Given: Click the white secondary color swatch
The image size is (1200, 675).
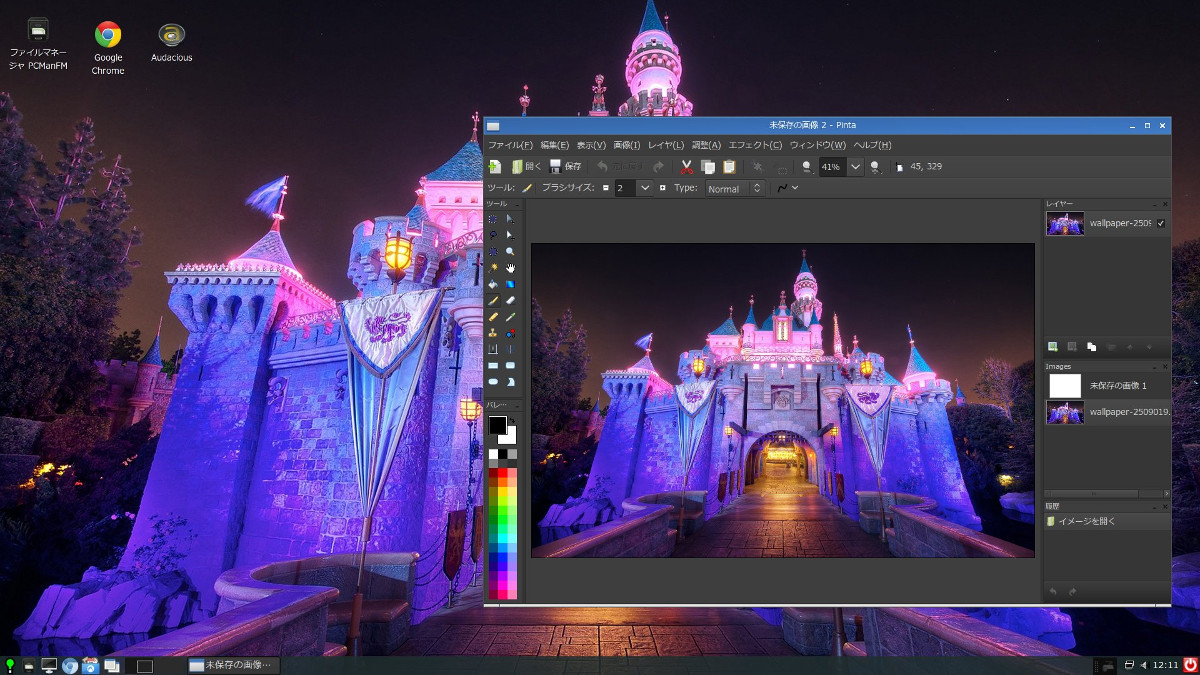Looking at the screenshot, I should click(509, 436).
